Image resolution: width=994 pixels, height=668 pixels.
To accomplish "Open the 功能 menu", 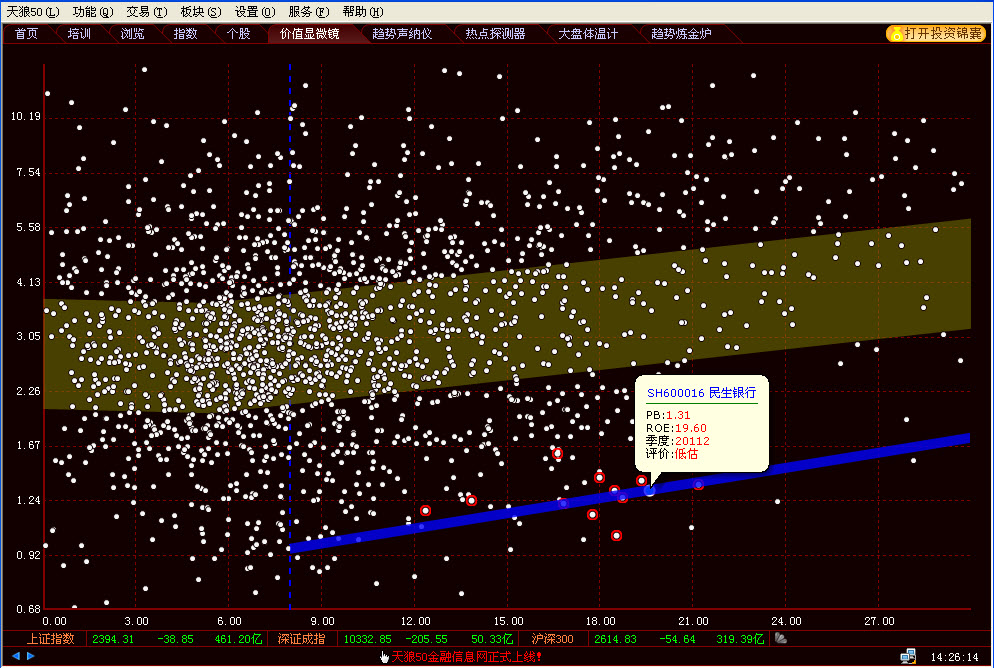I will pyautogui.click(x=93, y=11).
